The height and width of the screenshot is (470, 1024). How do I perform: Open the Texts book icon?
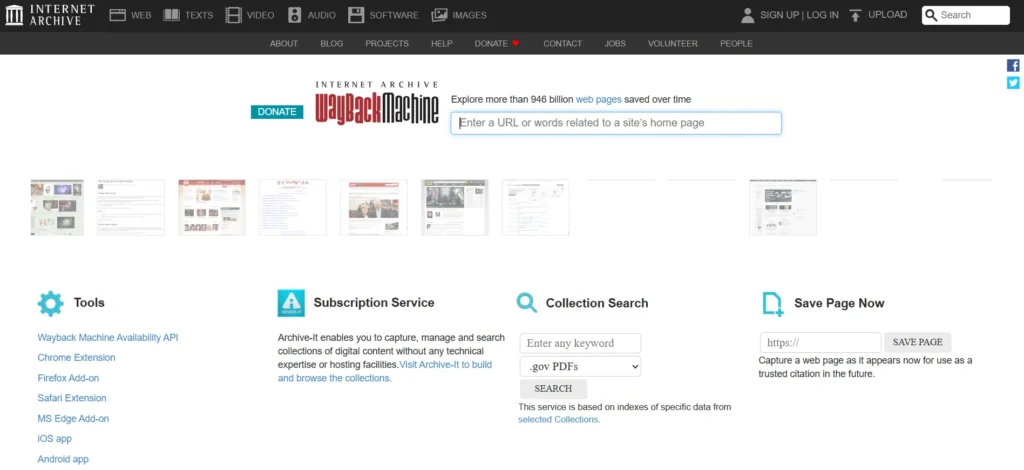171,15
